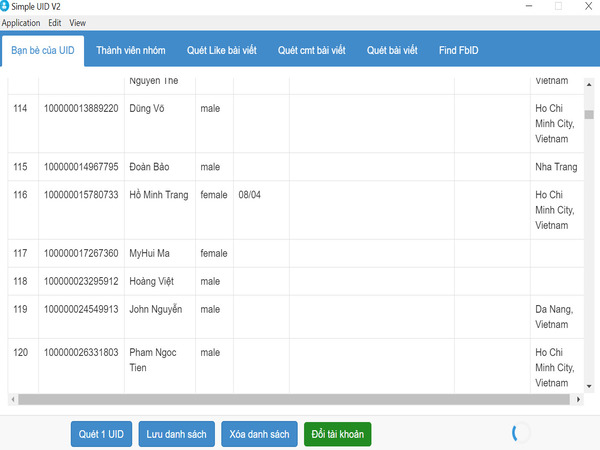Click the Quét 1 UID button

tap(101, 434)
